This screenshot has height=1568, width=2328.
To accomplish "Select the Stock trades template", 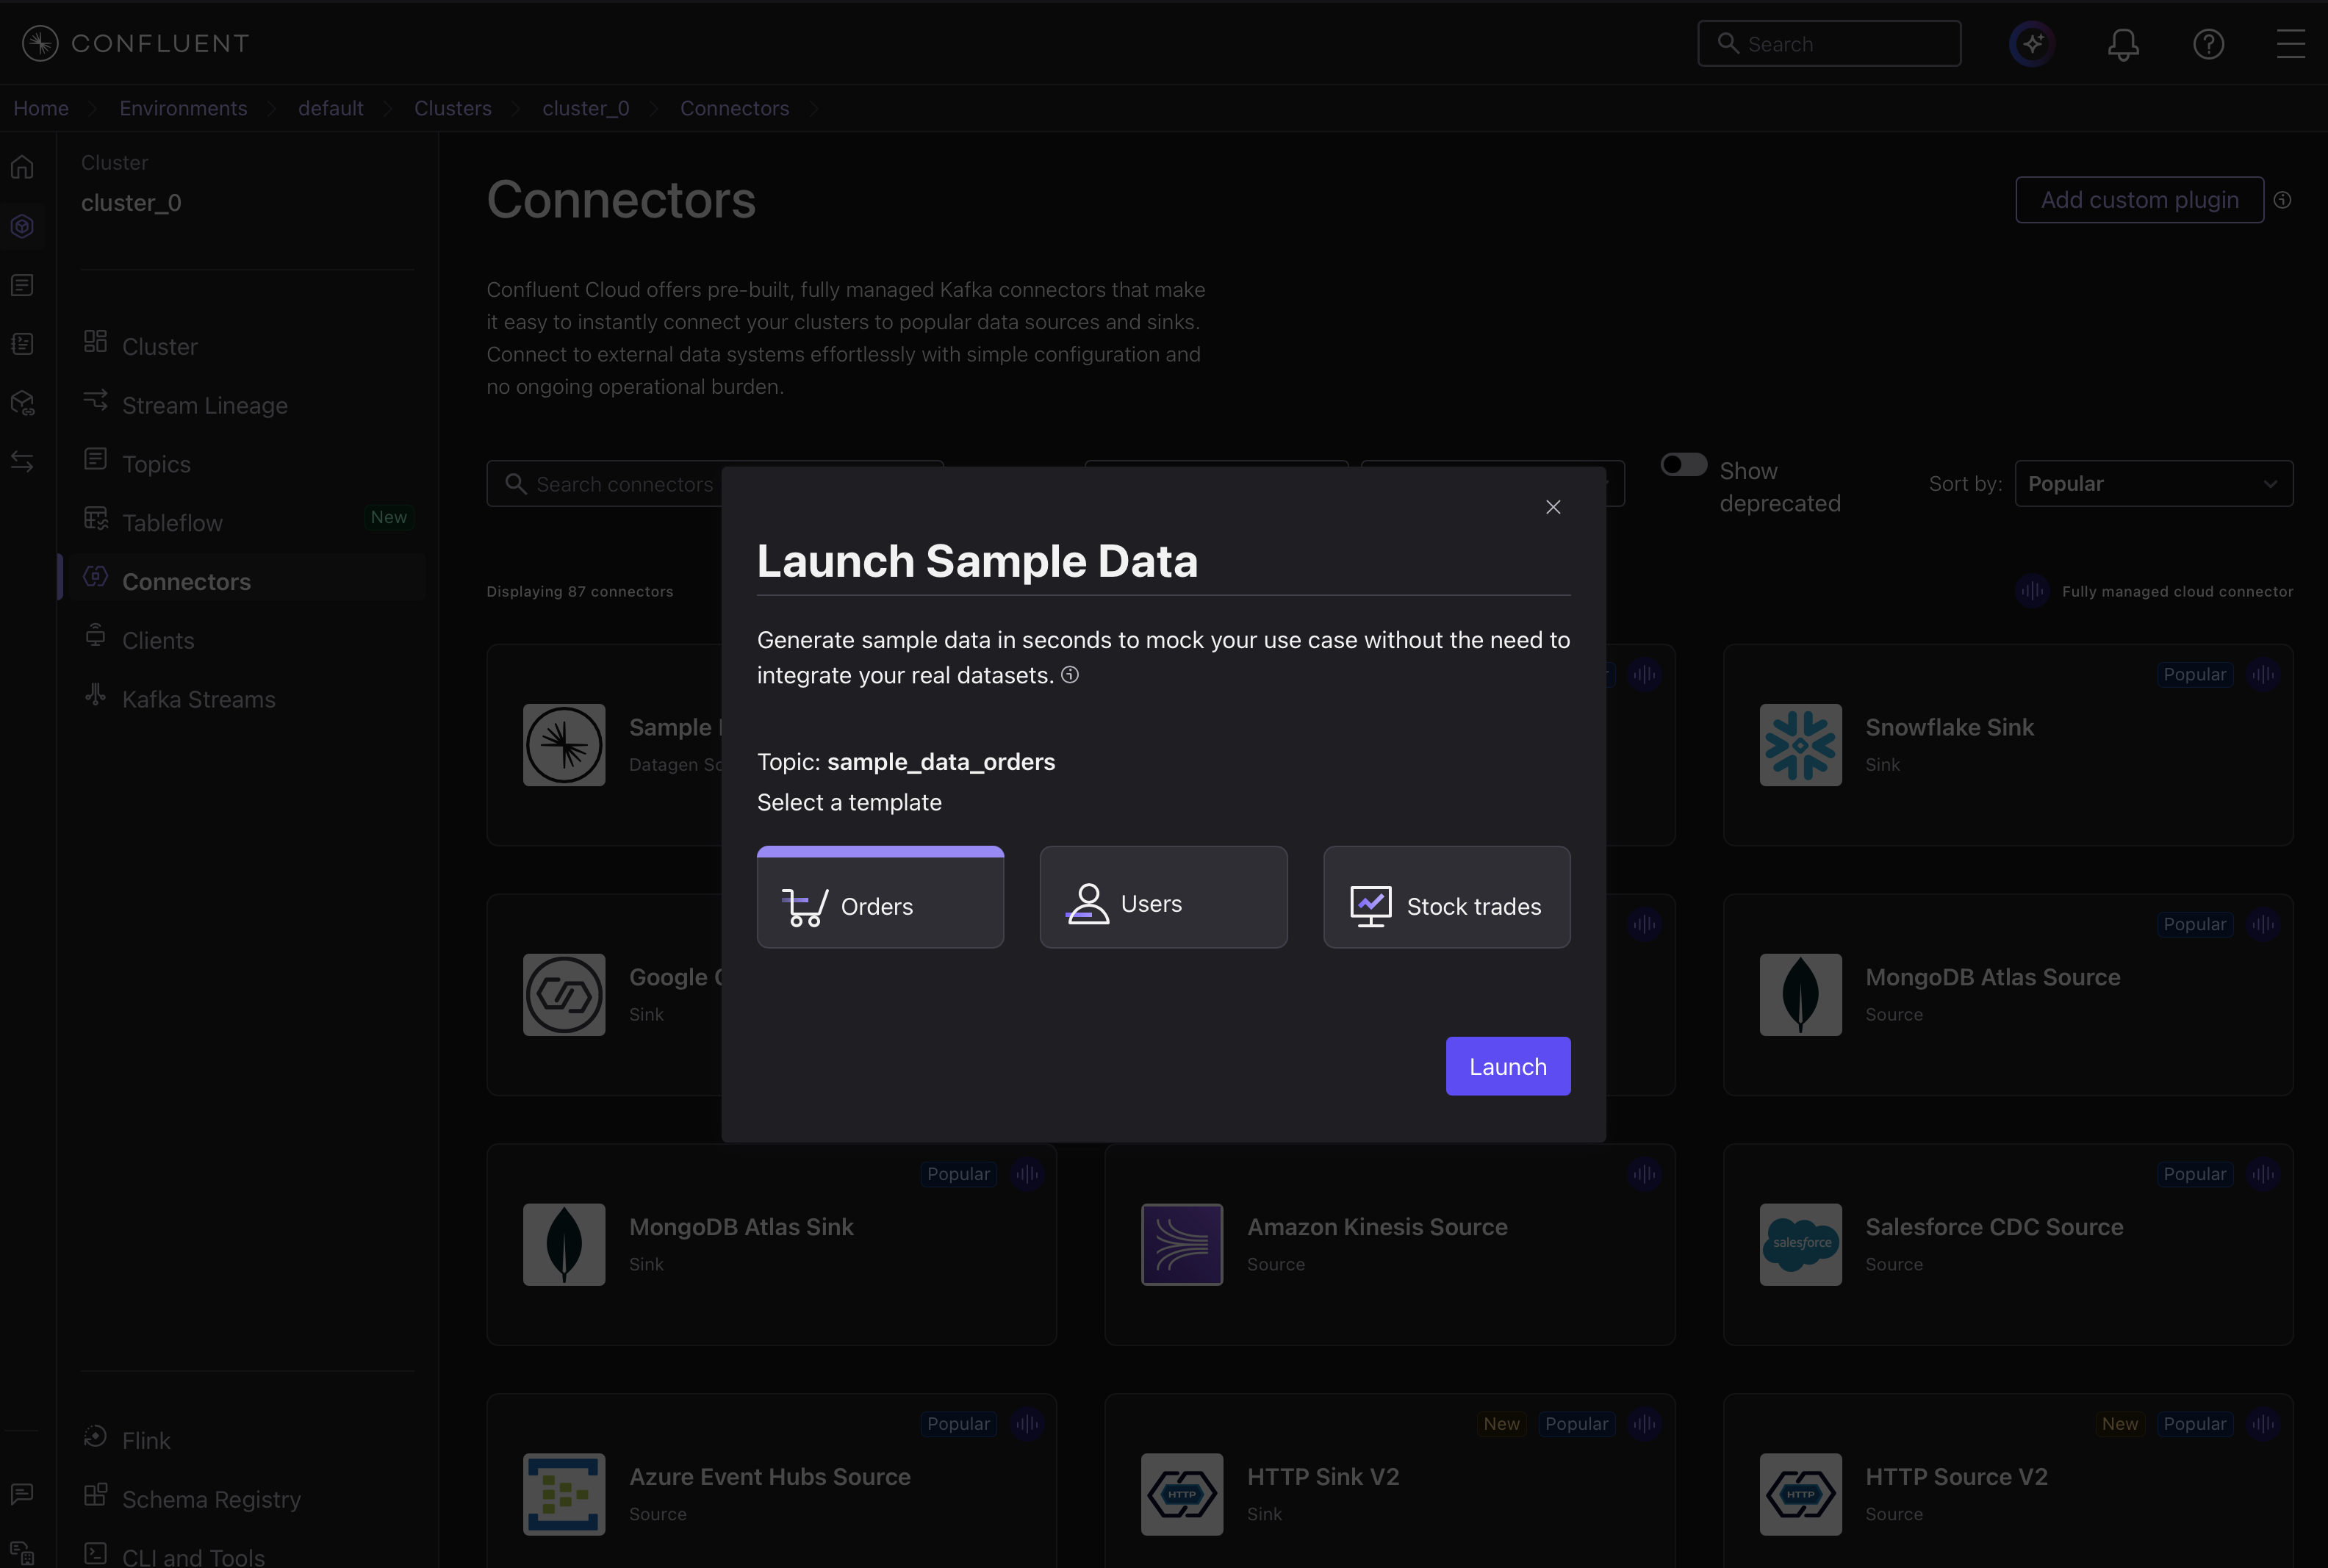I will (1446, 897).
